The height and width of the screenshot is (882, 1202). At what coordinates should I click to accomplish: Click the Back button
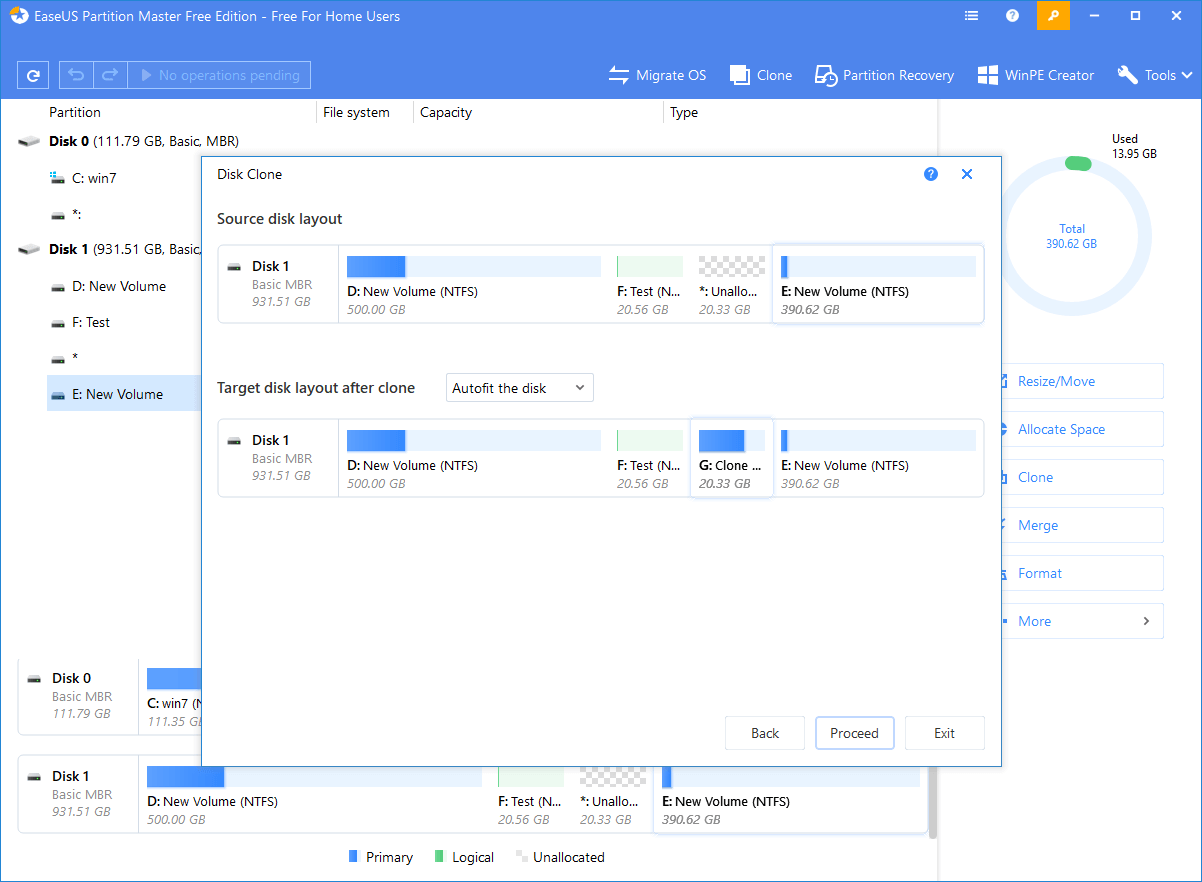click(765, 733)
